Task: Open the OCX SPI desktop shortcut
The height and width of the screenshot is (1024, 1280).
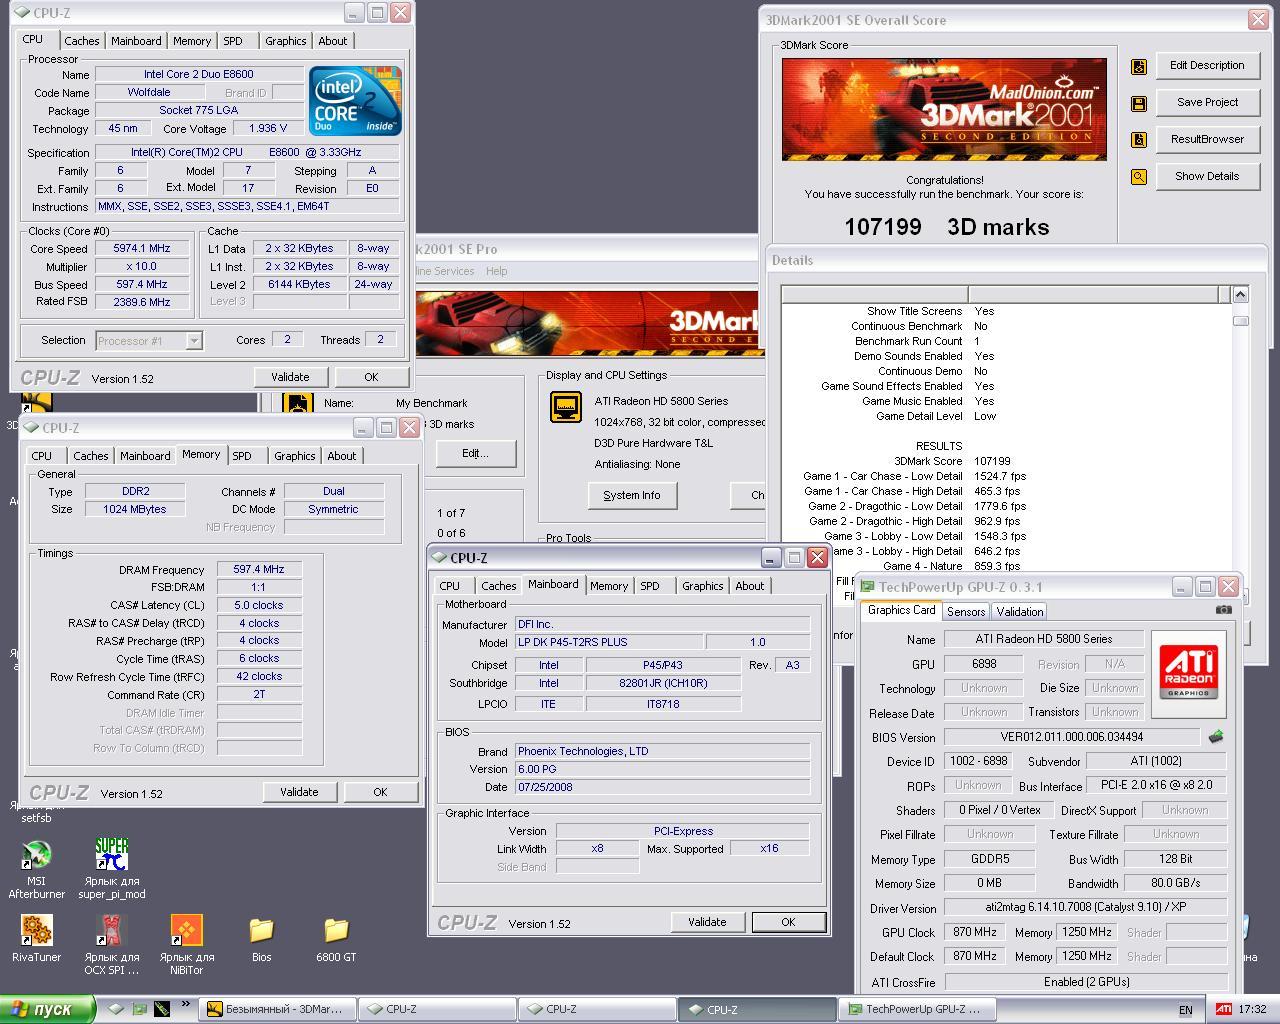Action: pyautogui.click(x=111, y=944)
